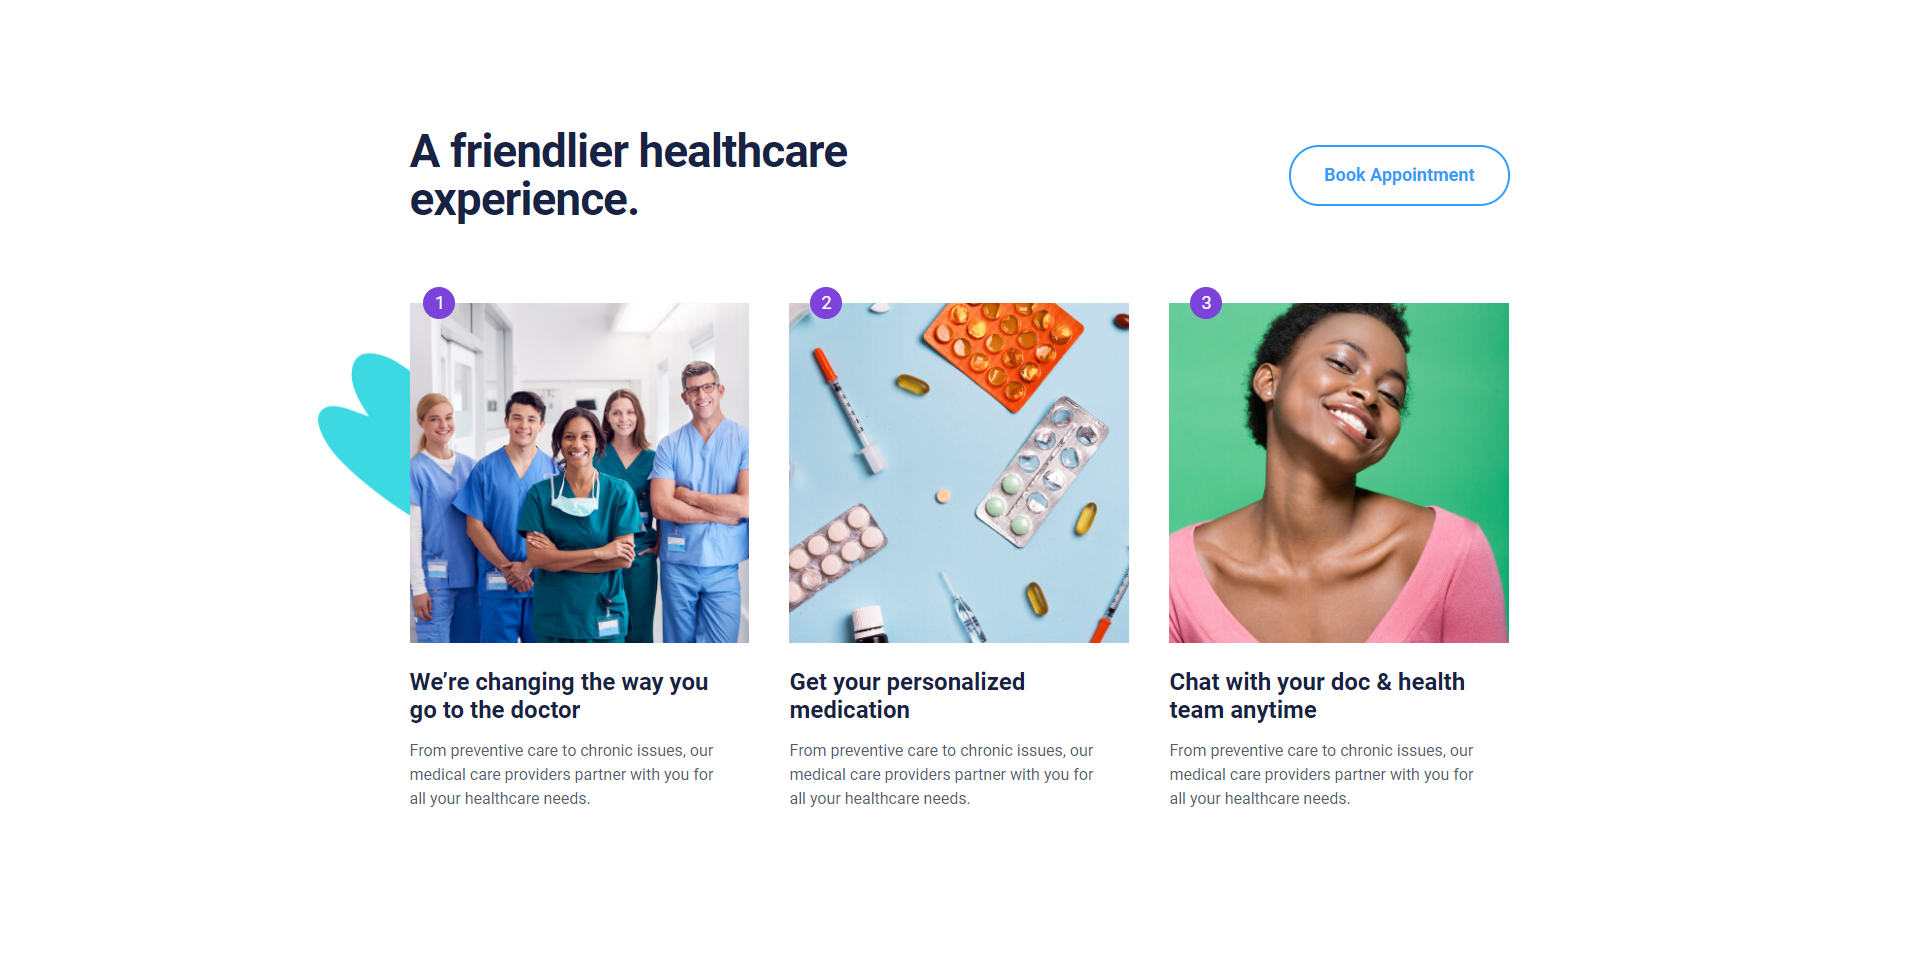The image size is (1920, 954).
Task: Click the blister pack of white round pills
Action: point(834,553)
